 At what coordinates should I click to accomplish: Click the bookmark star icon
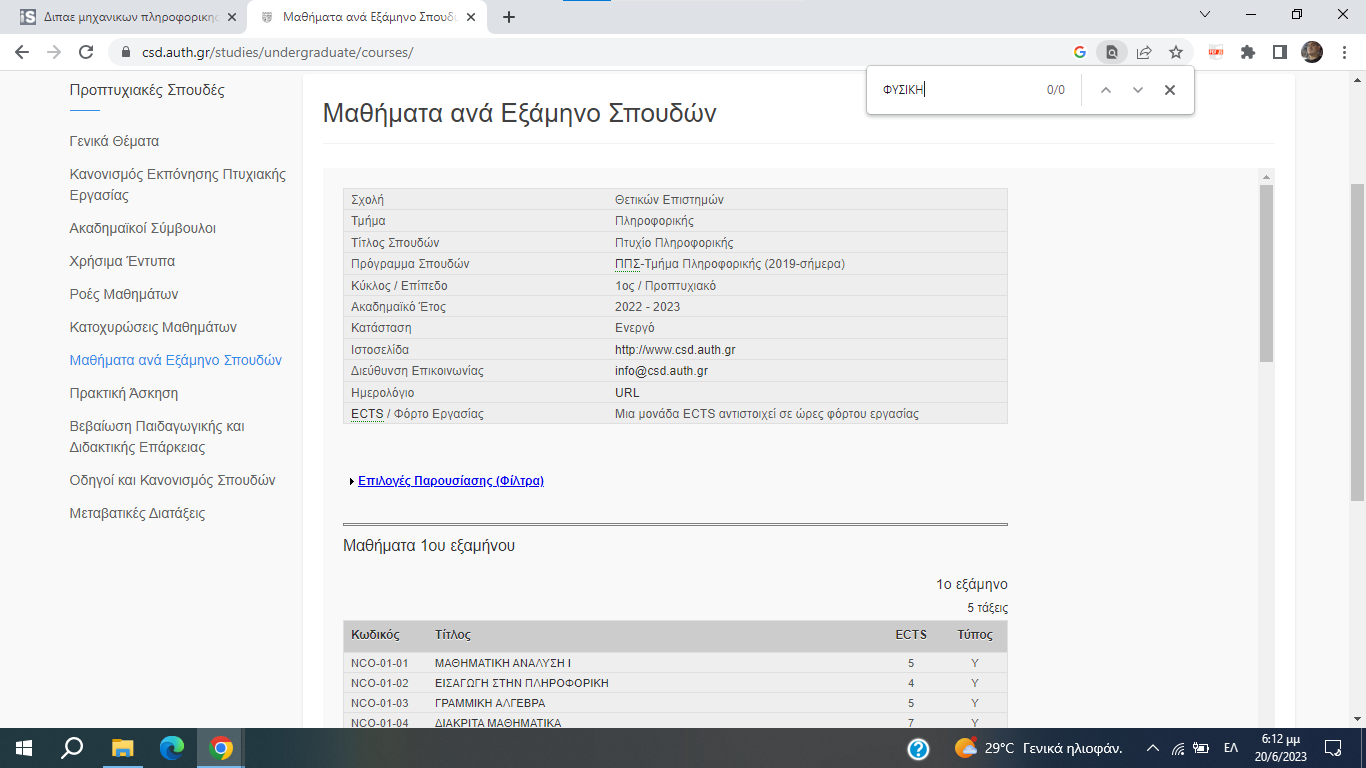(x=1176, y=53)
